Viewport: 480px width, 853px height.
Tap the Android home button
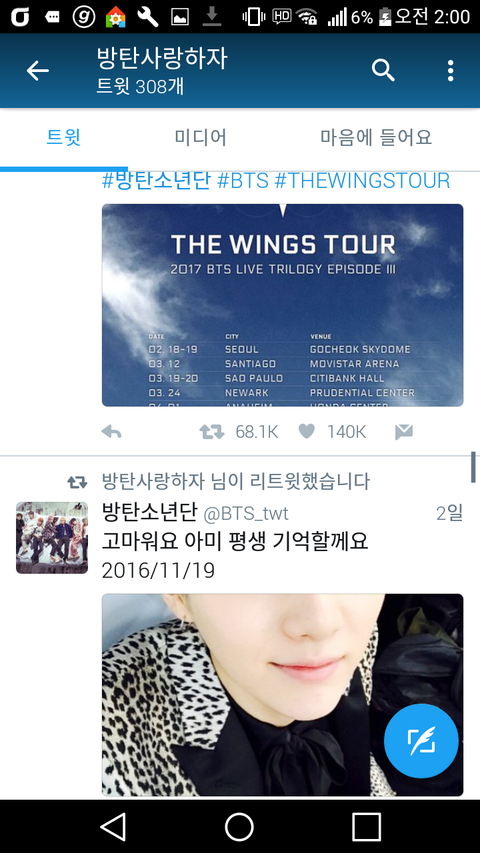pos(239,827)
